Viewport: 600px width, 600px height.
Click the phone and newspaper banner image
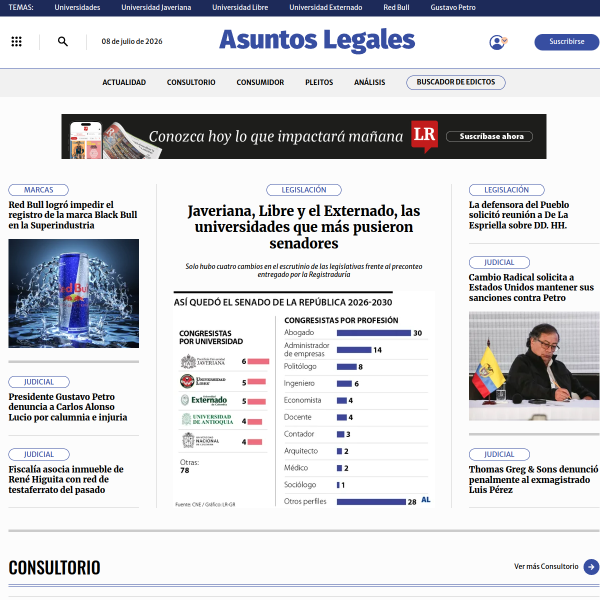point(115,139)
